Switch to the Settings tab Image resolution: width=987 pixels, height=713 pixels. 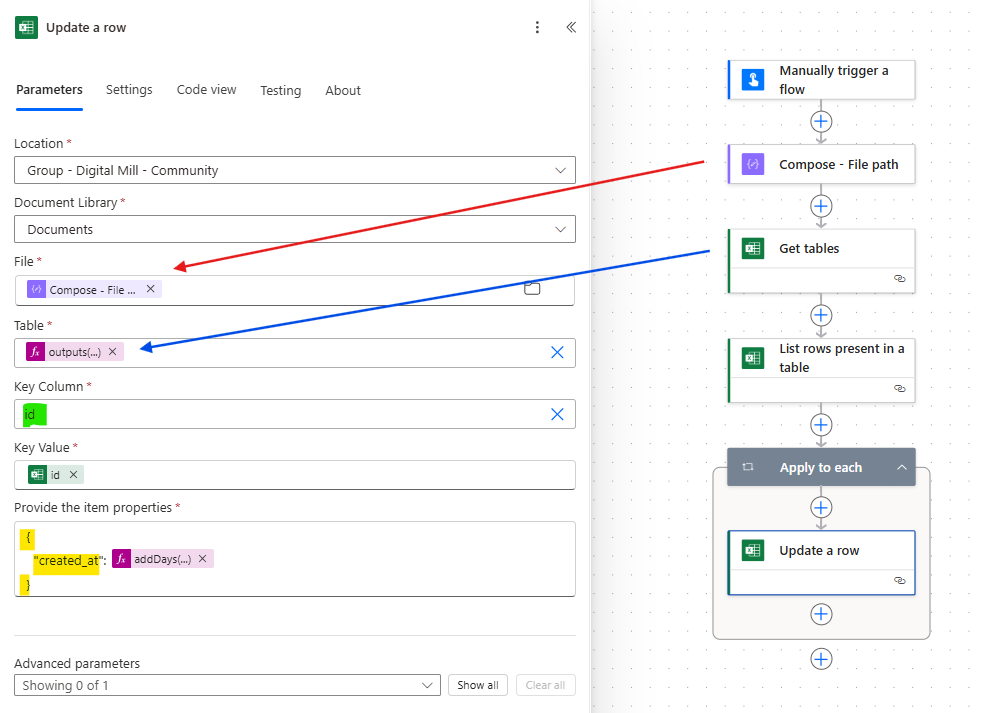tap(129, 90)
